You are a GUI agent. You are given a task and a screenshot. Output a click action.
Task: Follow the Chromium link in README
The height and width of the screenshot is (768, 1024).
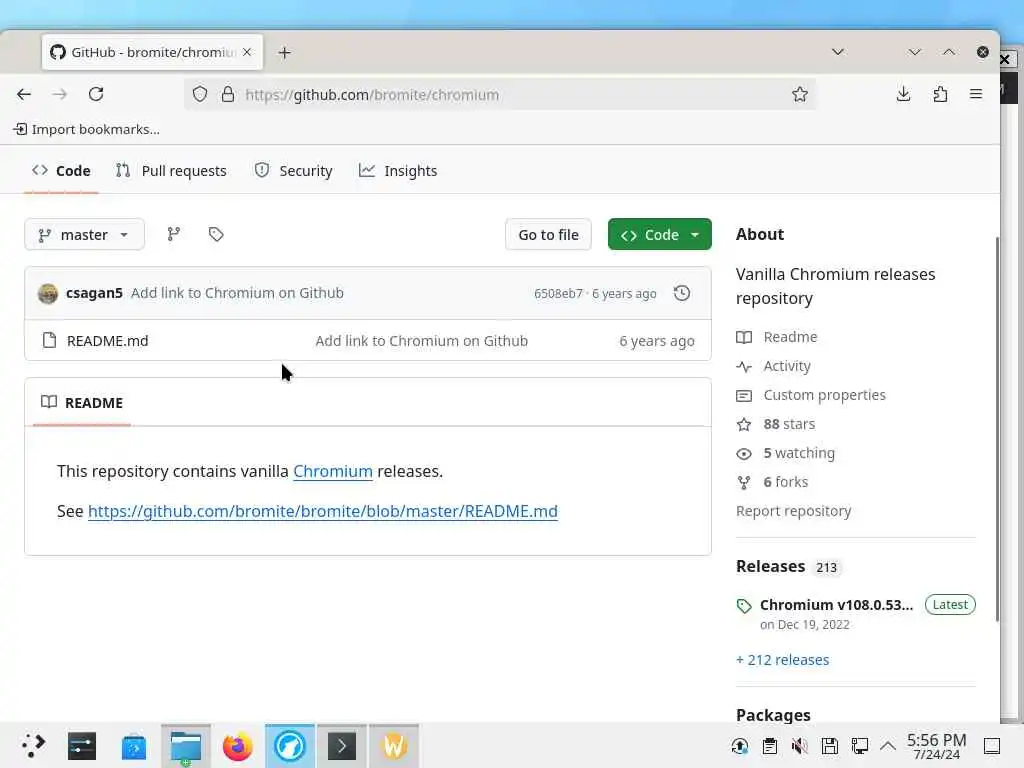[x=333, y=472]
